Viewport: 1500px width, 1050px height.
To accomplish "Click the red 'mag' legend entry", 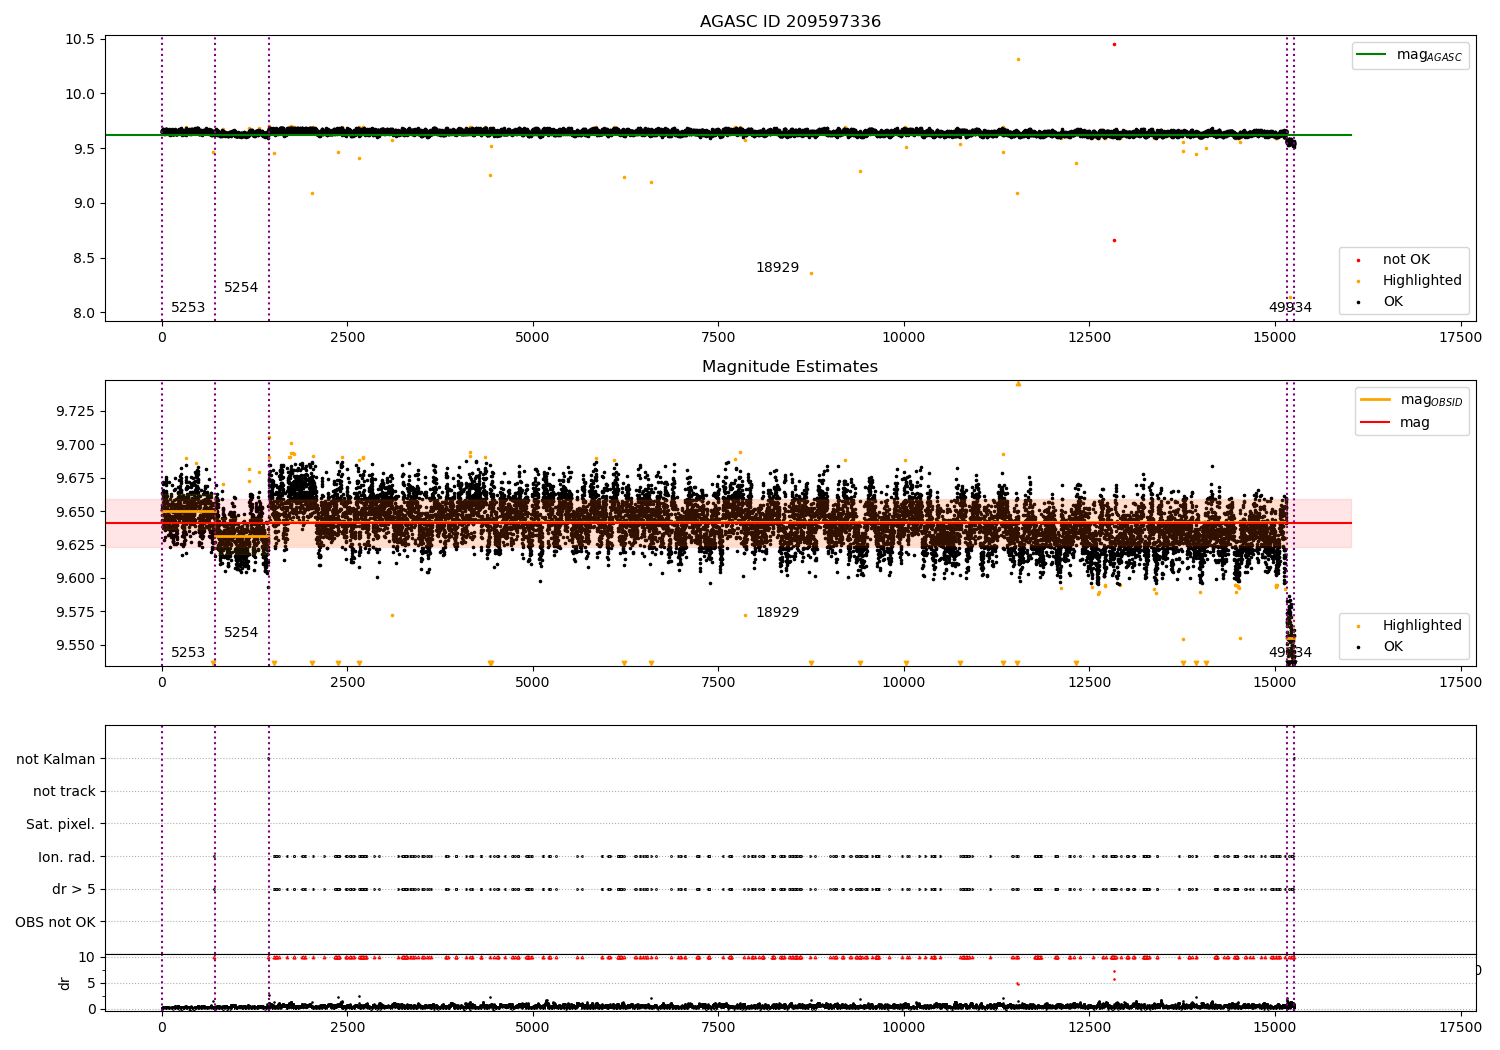I will coord(1395,423).
